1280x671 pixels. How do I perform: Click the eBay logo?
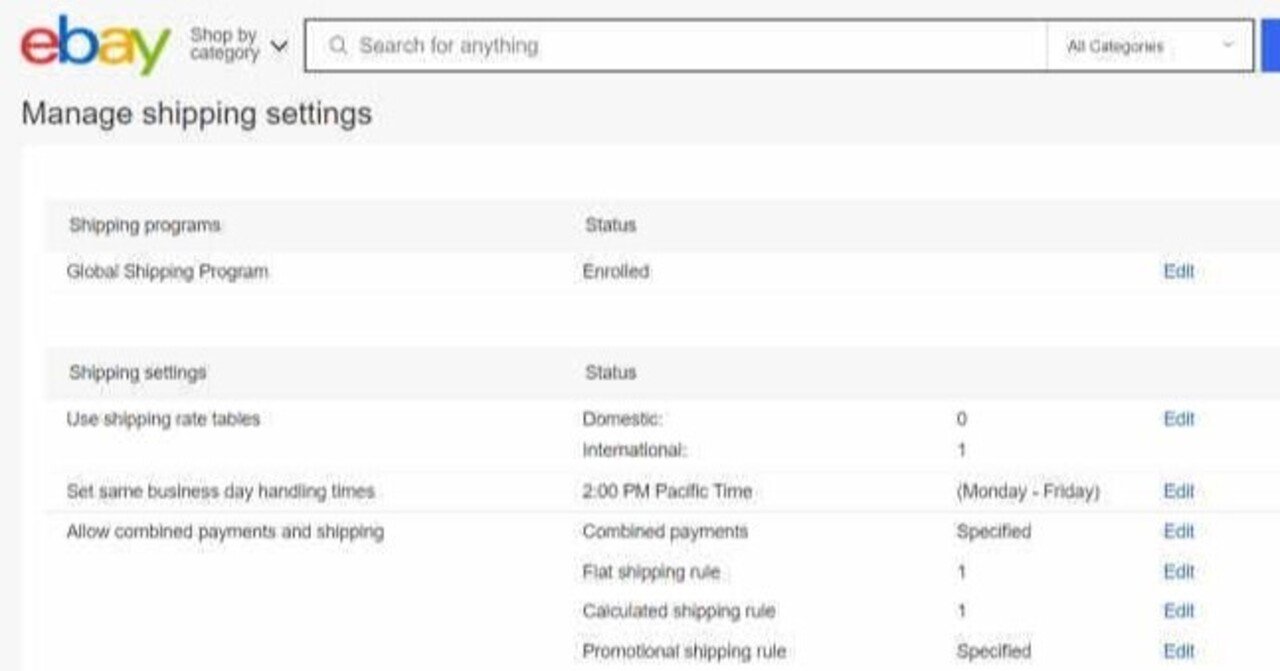point(95,45)
